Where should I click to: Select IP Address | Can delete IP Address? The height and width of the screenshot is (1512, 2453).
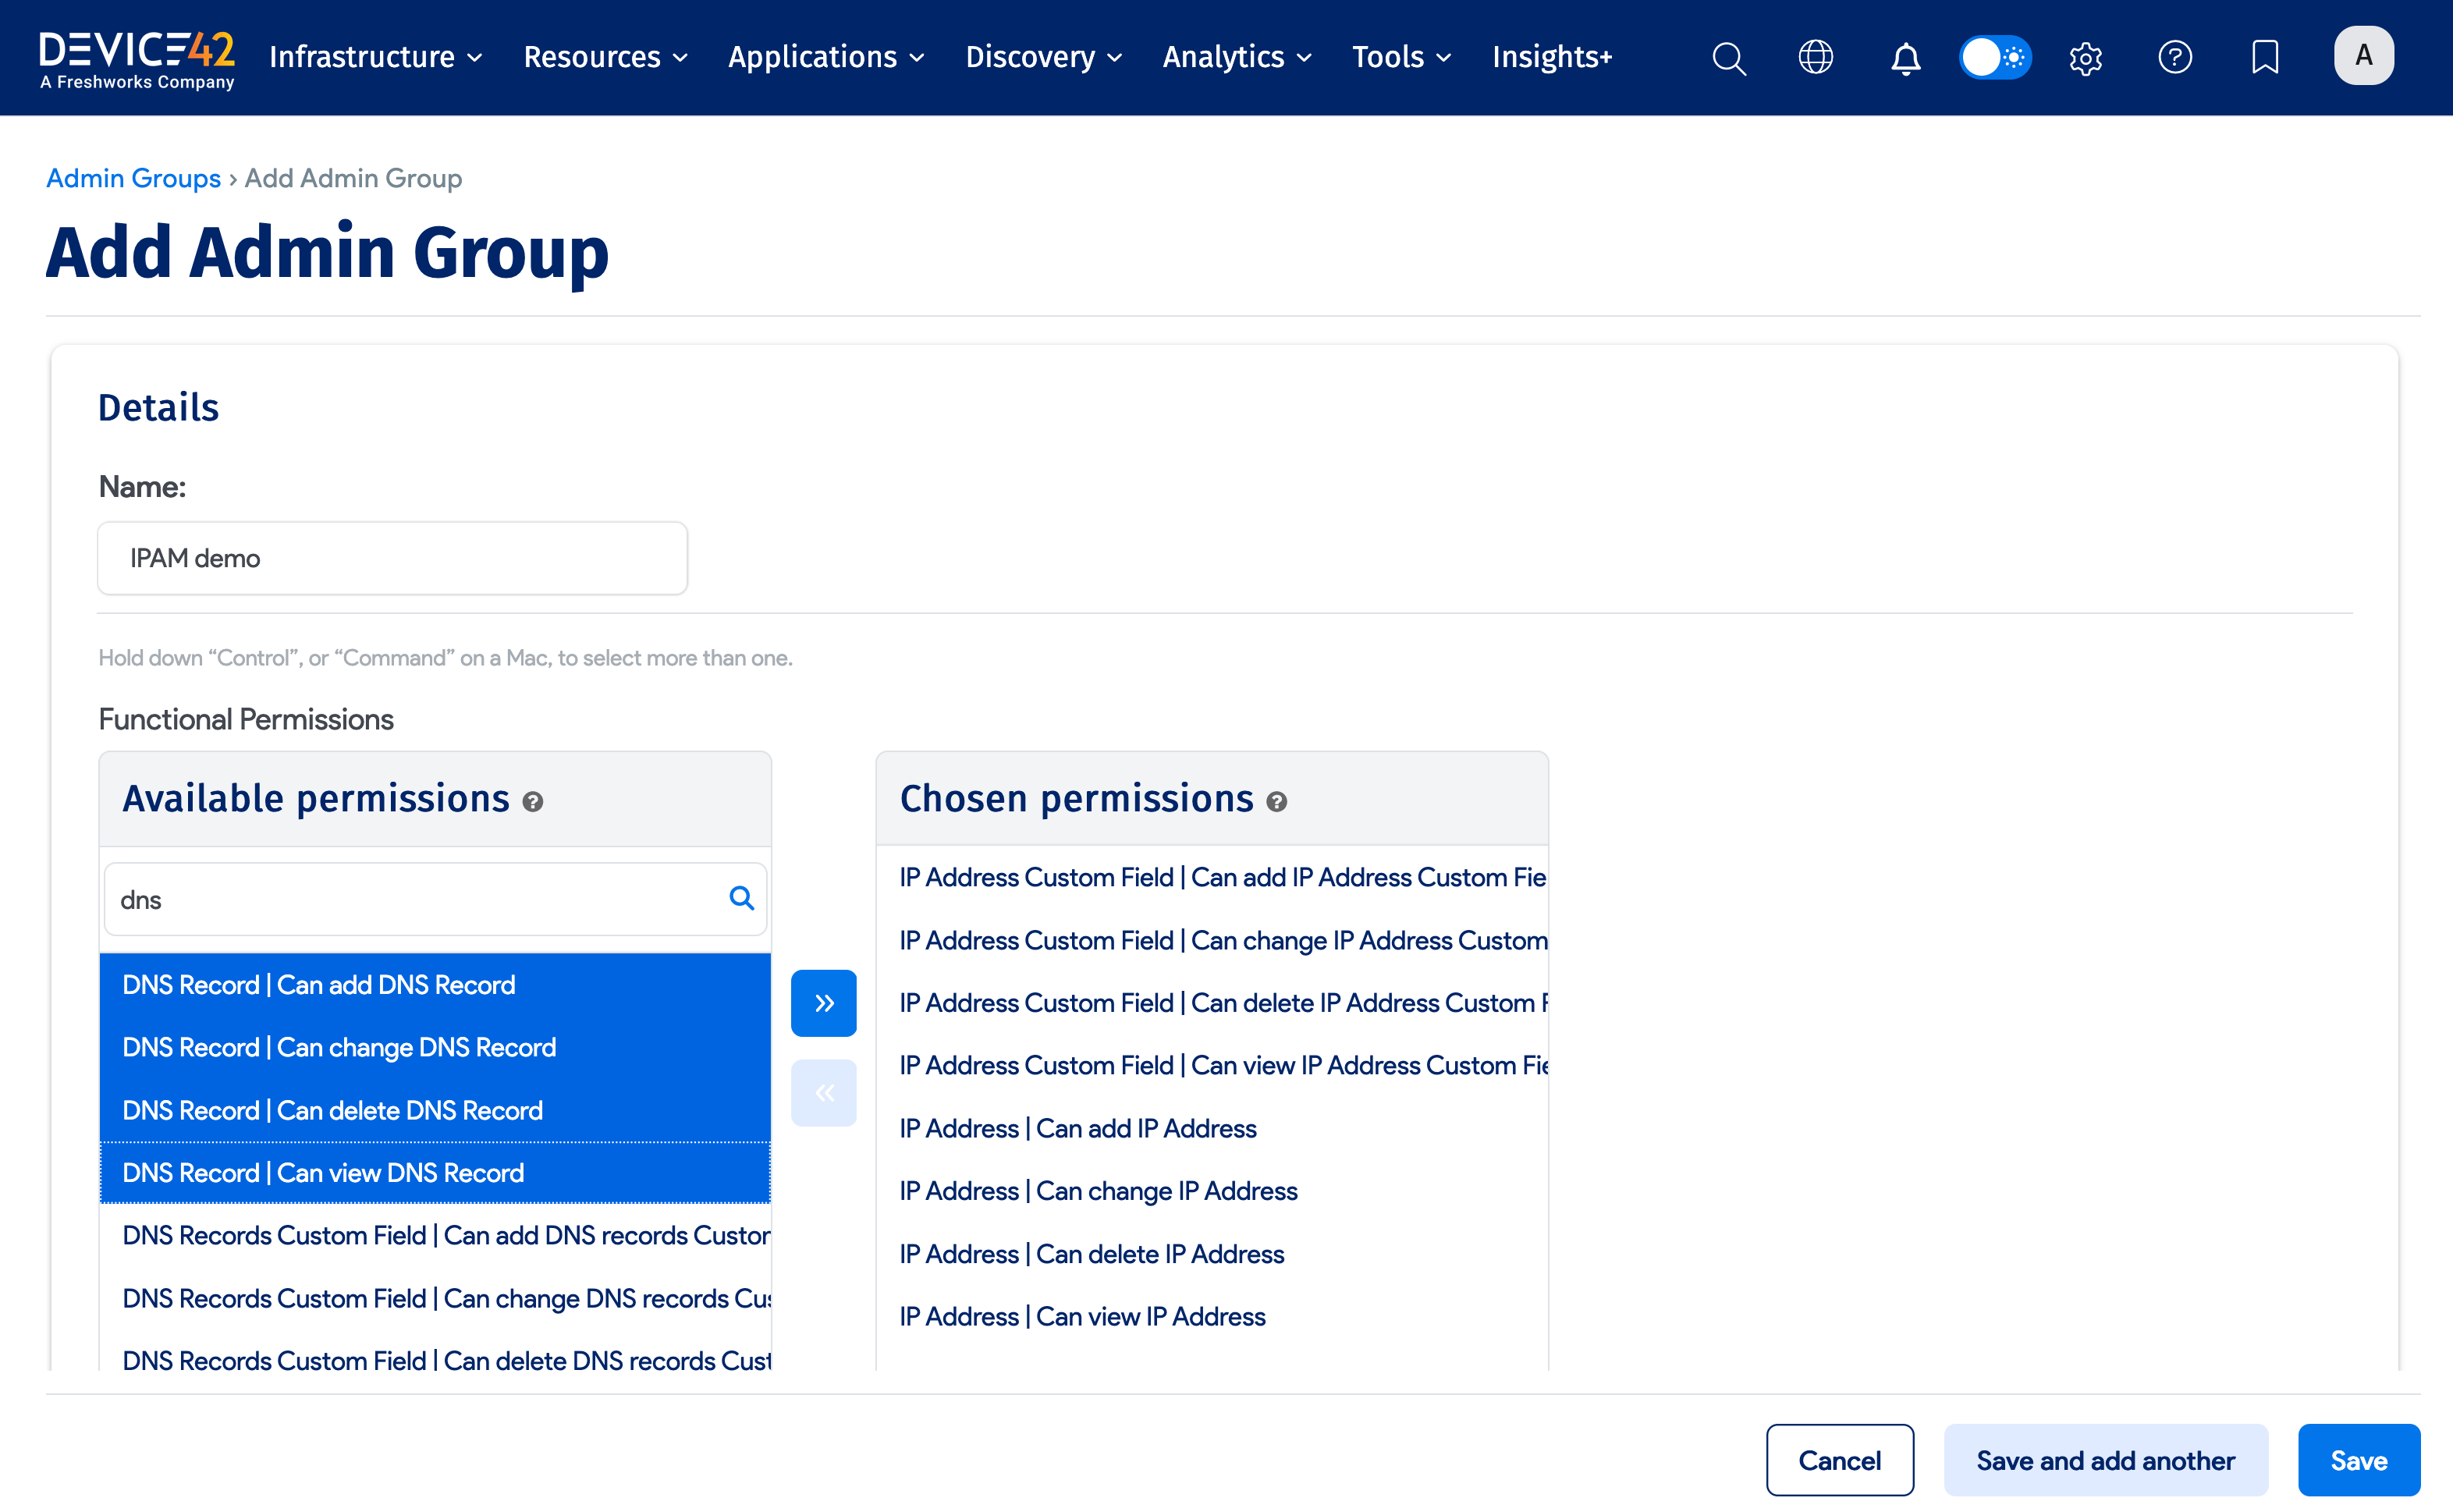[x=1091, y=1253]
